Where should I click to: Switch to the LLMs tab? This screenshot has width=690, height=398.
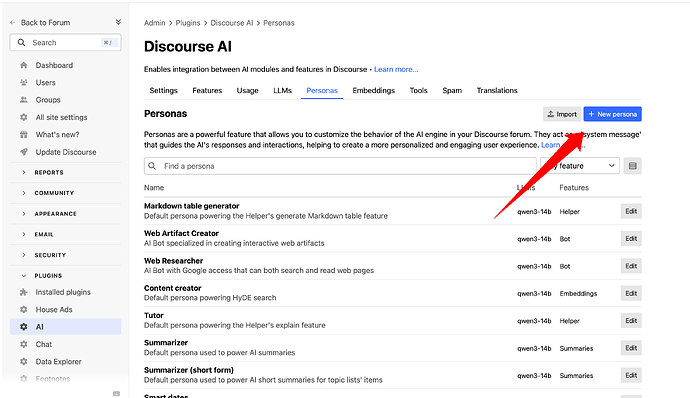(x=283, y=90)
